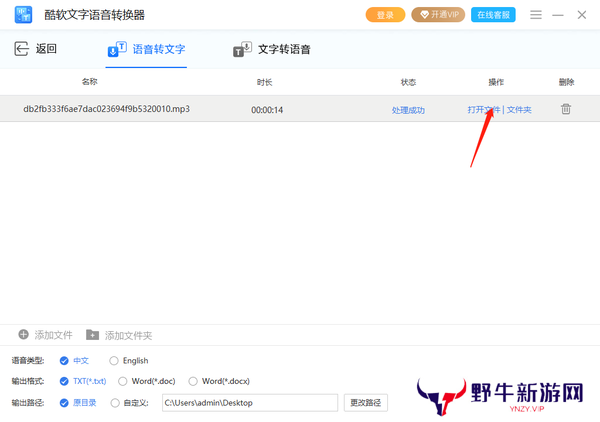Choose Word(*.docx) output format

pyautogui.click(x=193, y=381)
